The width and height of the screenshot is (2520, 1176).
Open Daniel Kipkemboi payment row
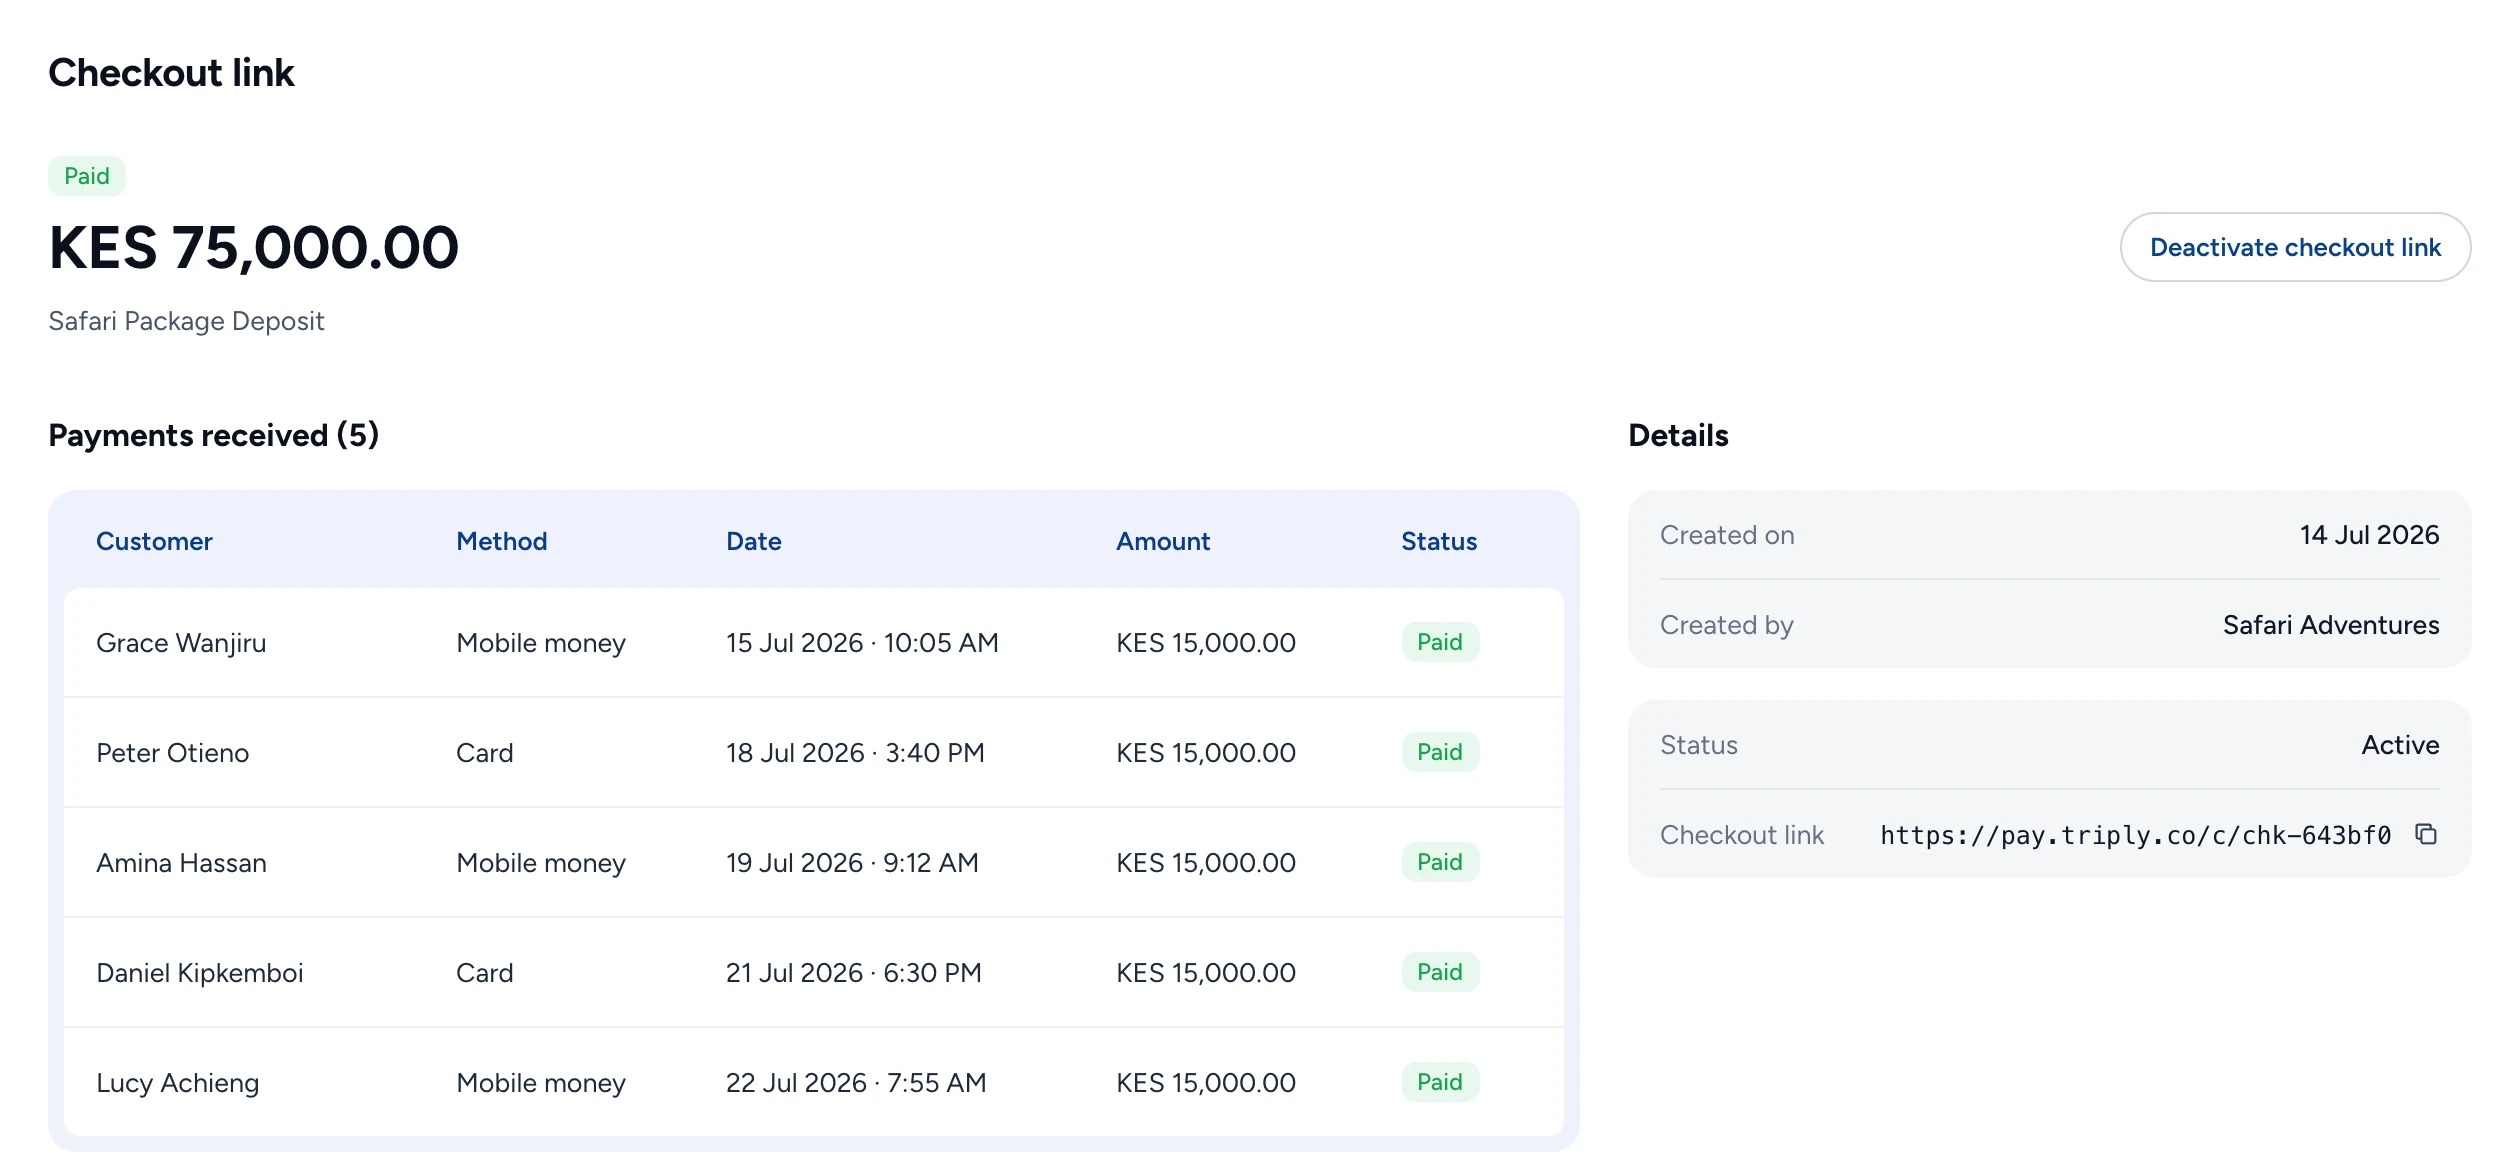pyautogui.click(x=814, y=972)
